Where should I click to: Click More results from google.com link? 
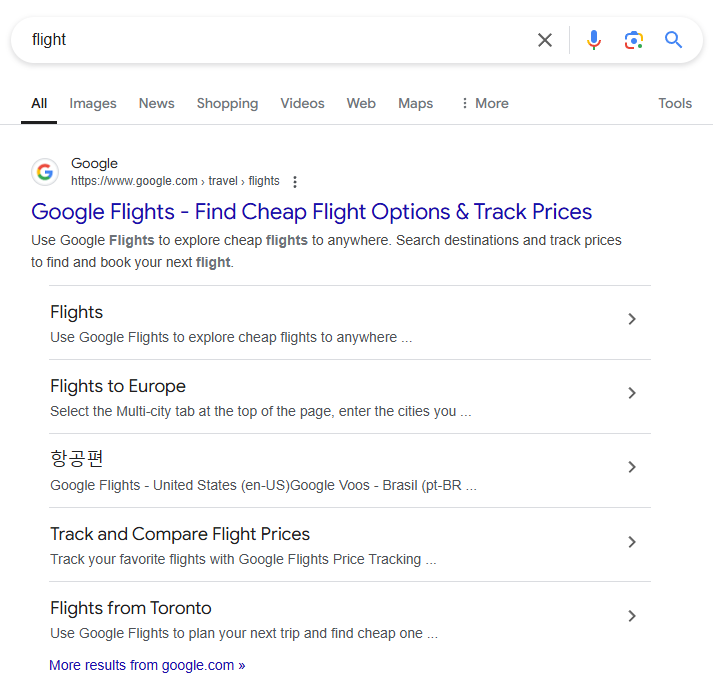(x=147, y=665)
